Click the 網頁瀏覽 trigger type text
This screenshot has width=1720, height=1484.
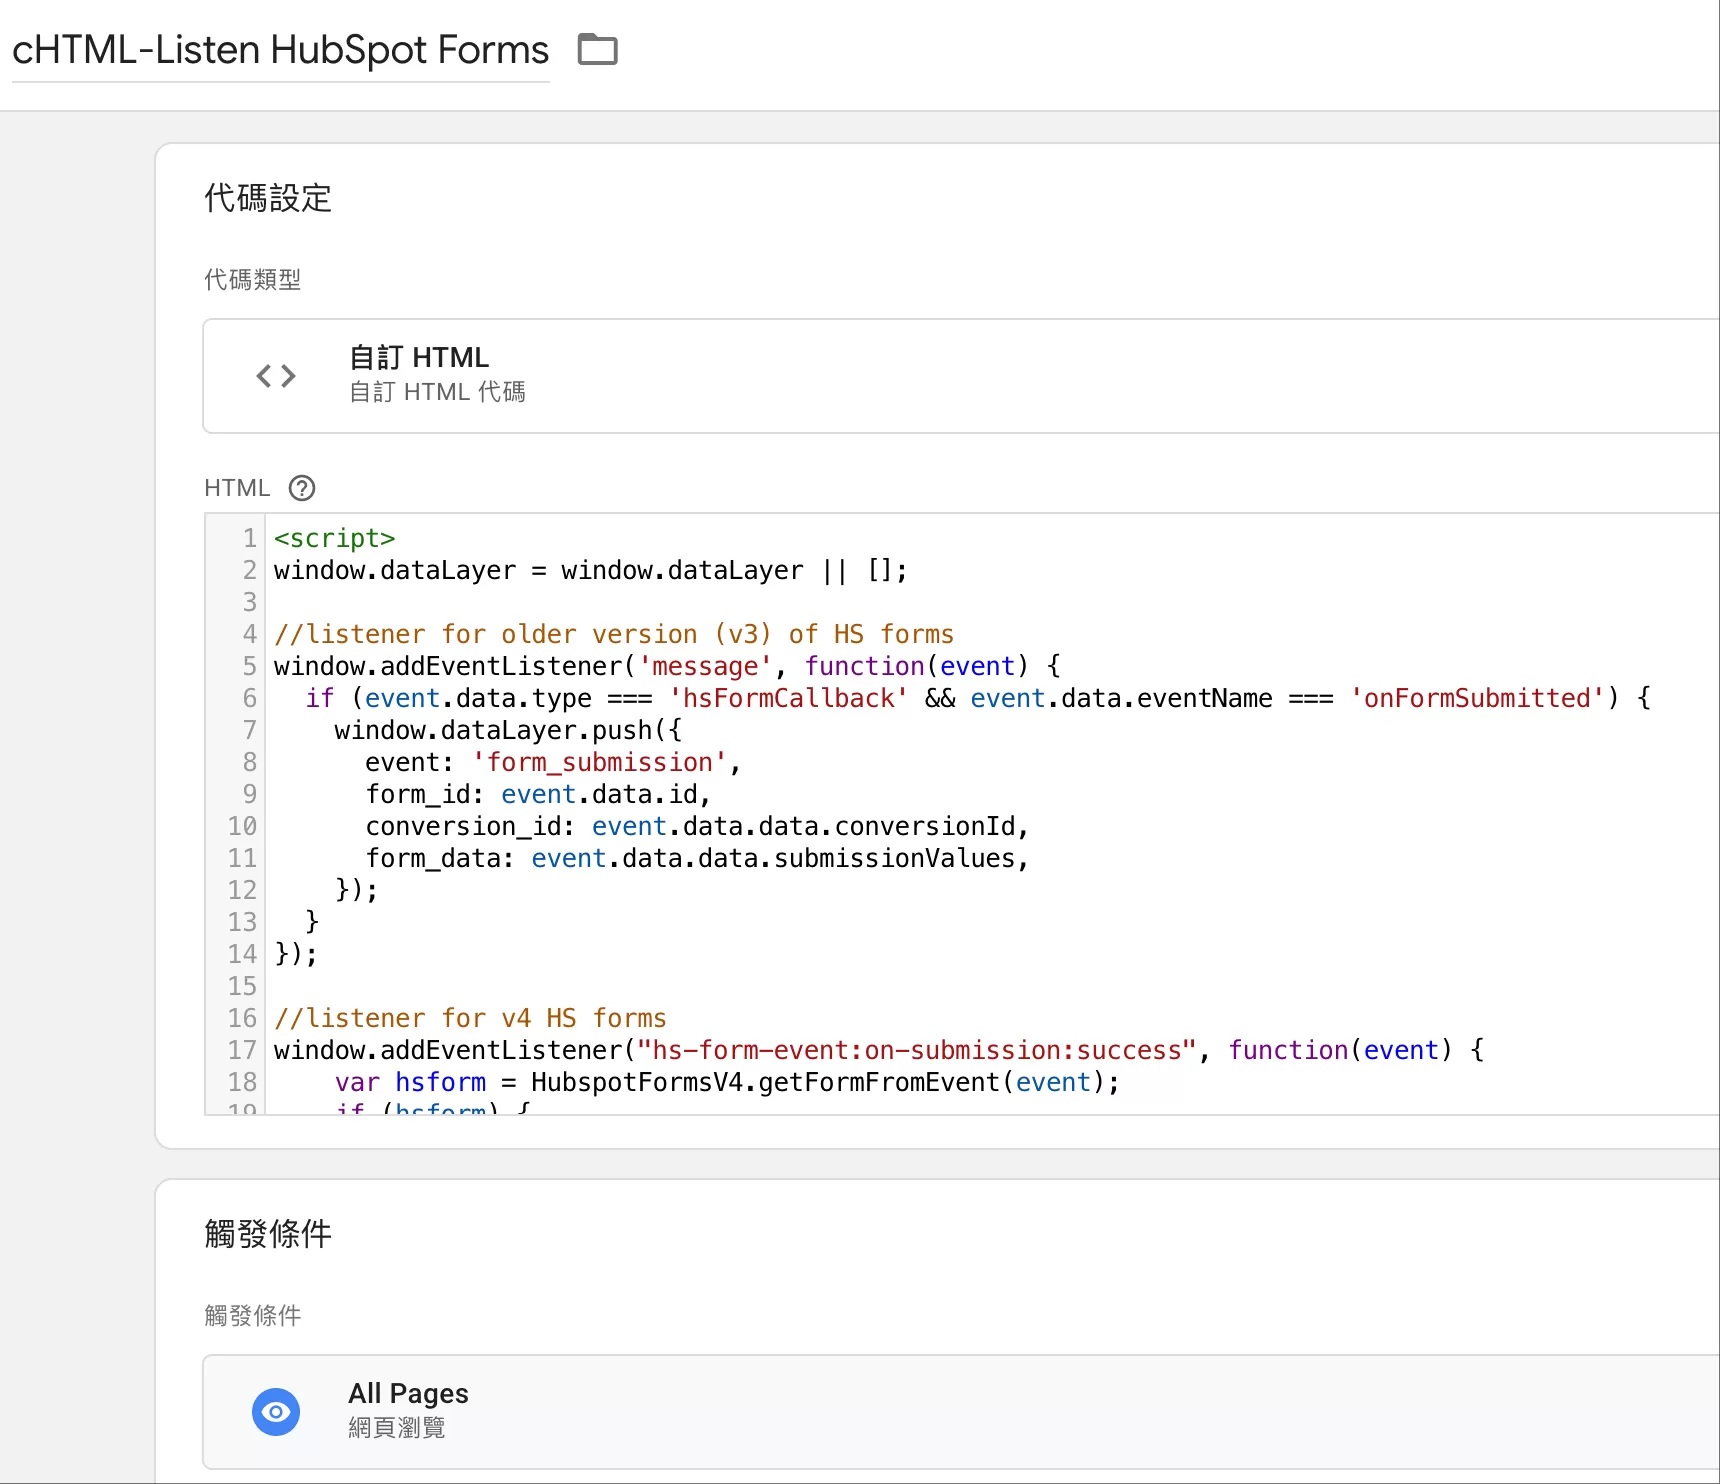[x=397, y=1428]
